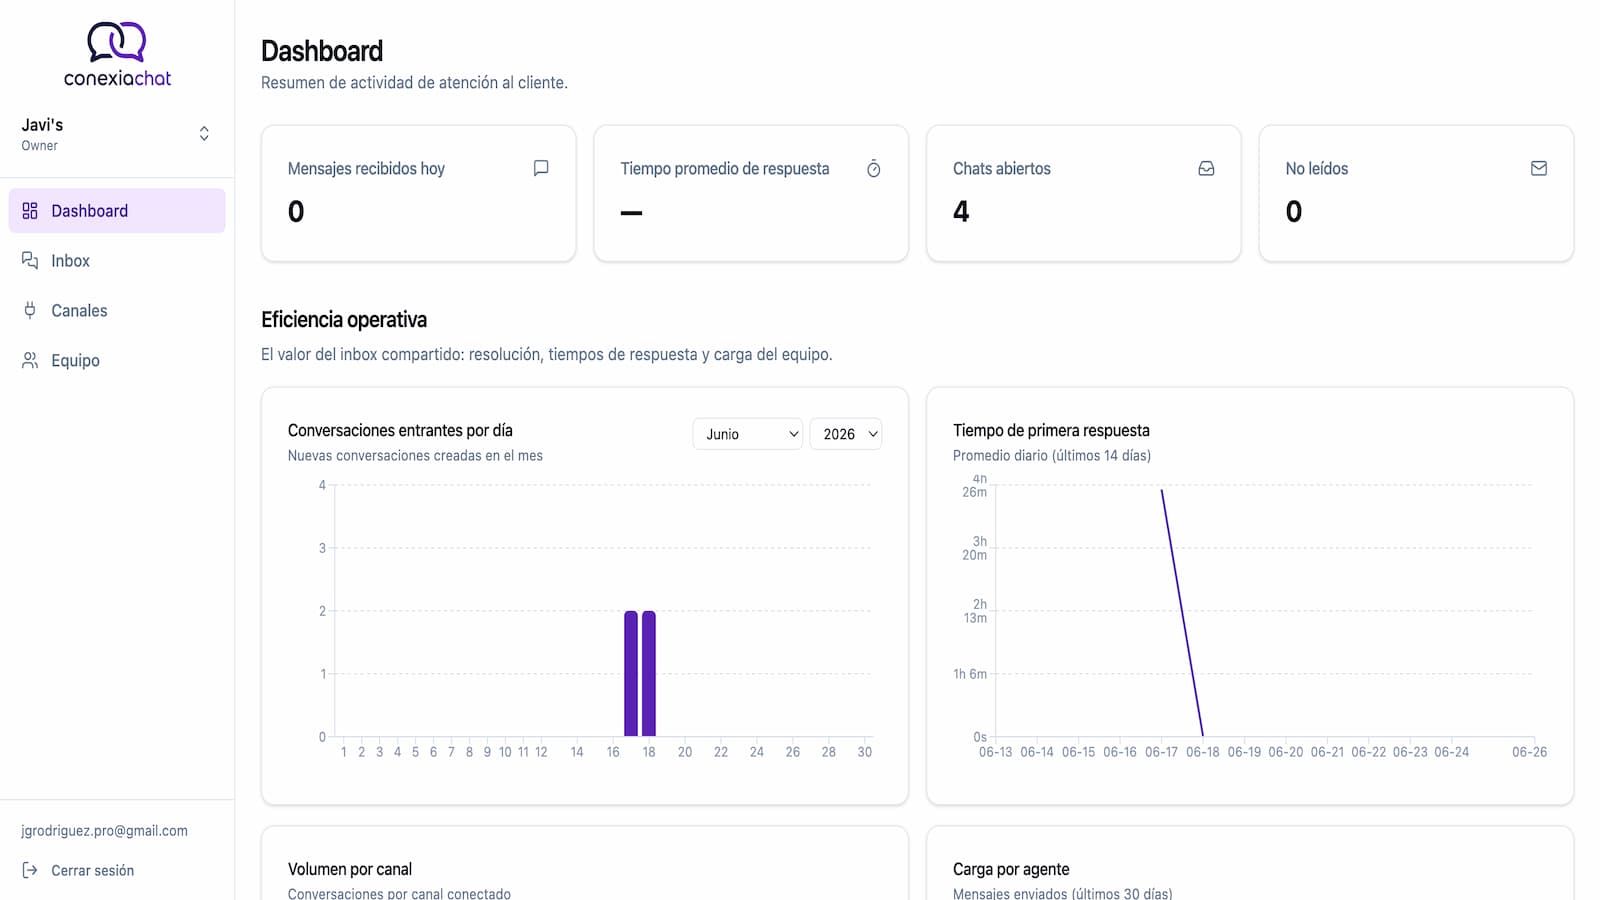Expand the Javi's workspace switcher

pyautogui.click(x=117, y=134)
